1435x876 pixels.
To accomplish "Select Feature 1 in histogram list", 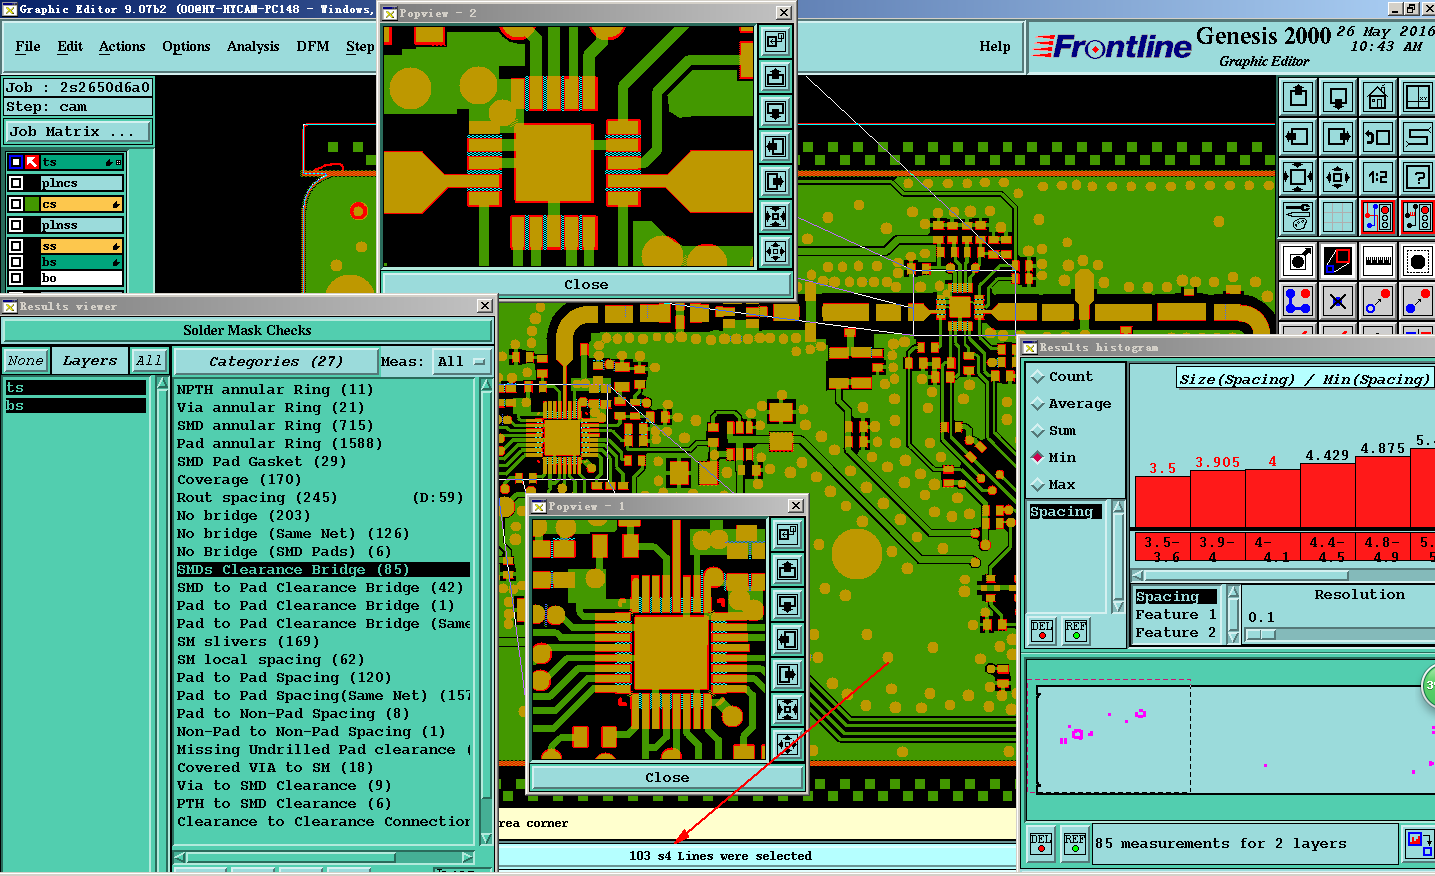I will coord(1176,614).
